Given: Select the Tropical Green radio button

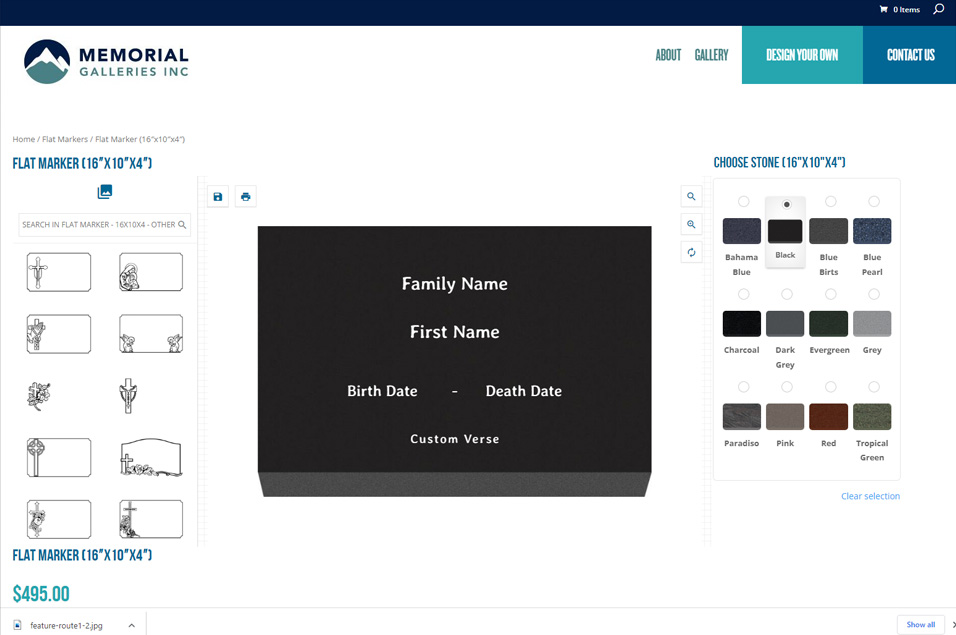Looking at the screenshot, I should point(873,387).
